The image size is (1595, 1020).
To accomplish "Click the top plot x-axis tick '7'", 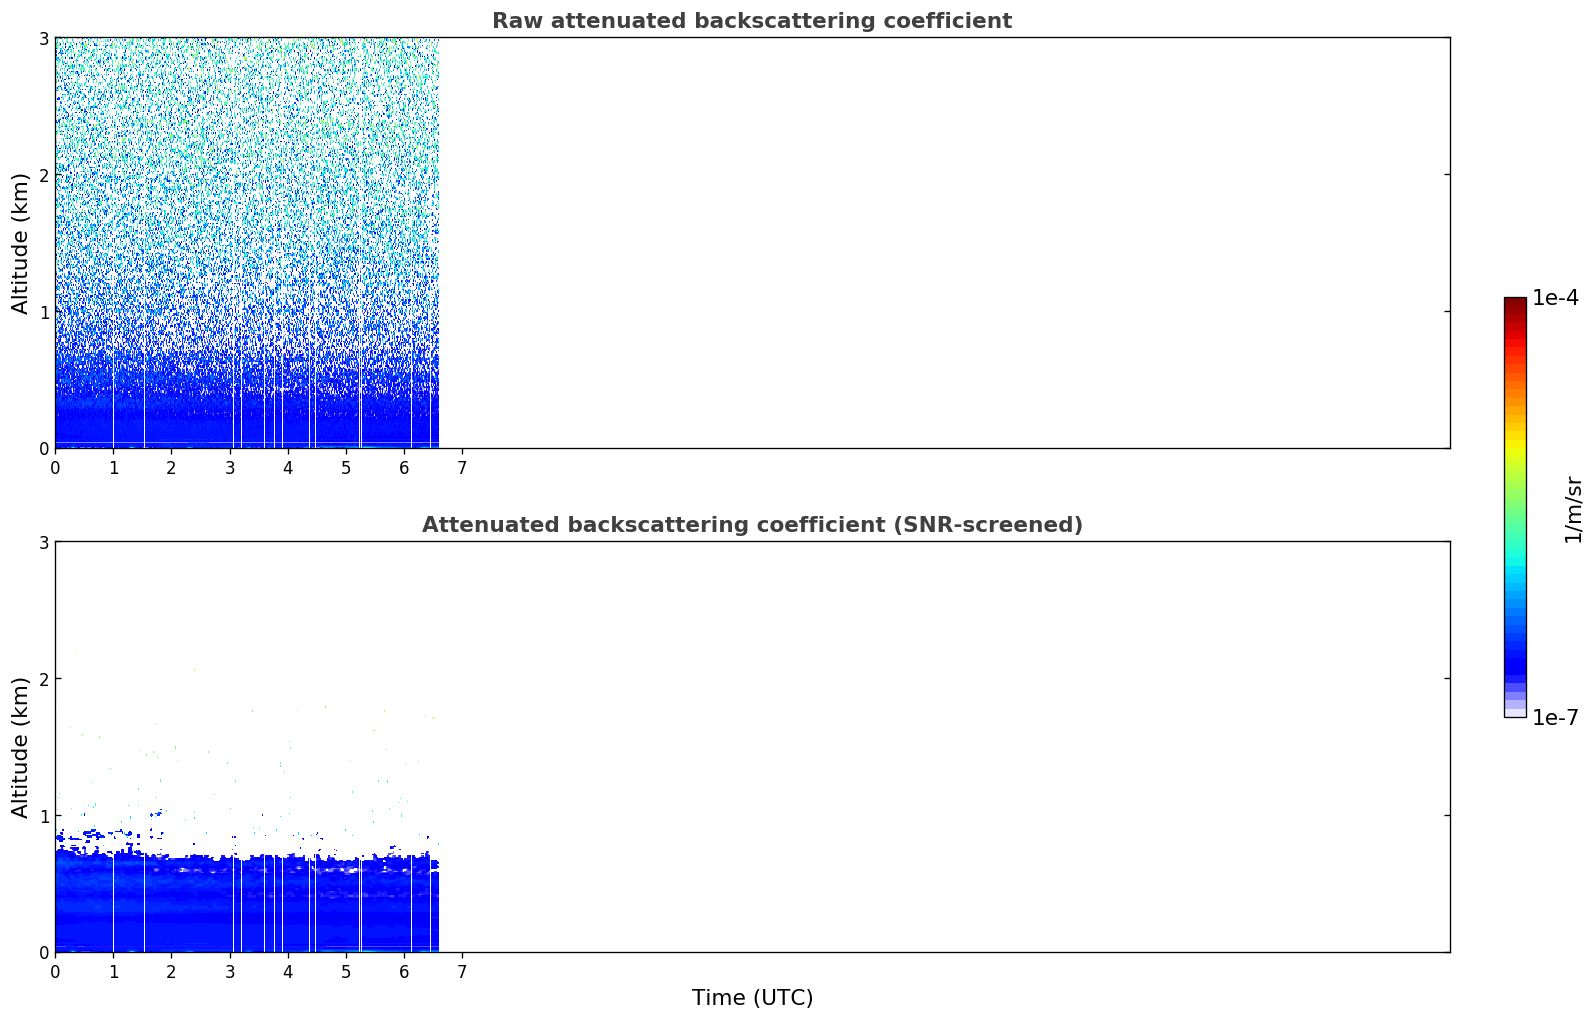I will (462, 468).
